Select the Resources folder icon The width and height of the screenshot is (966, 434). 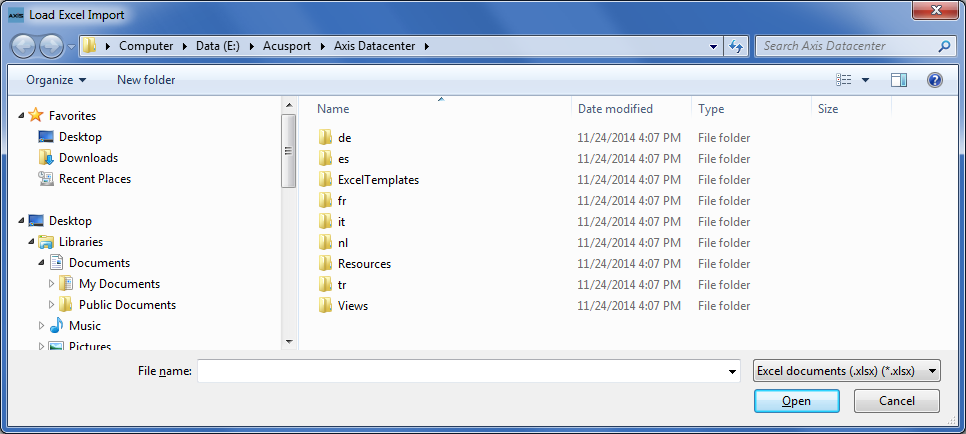click(325, 263)
